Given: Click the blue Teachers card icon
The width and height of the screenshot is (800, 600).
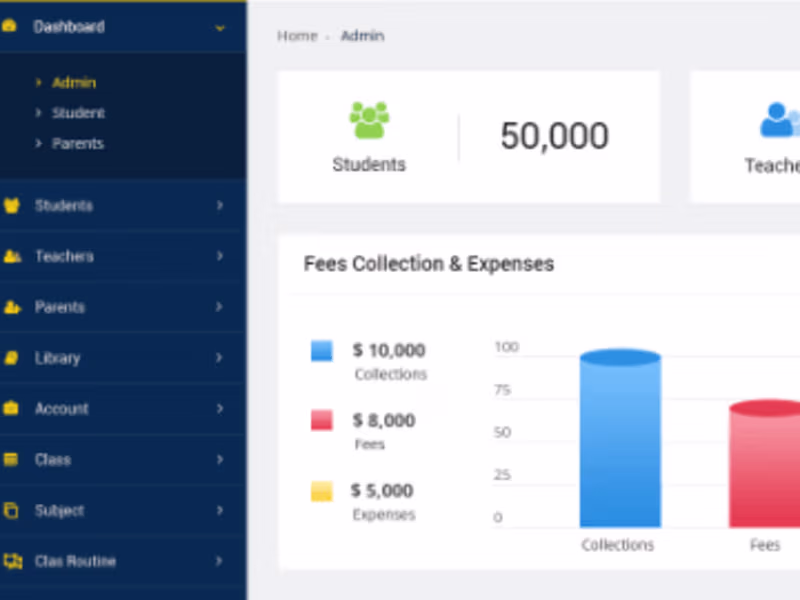Looking at the screenshot, I should (x=779, y=120).
